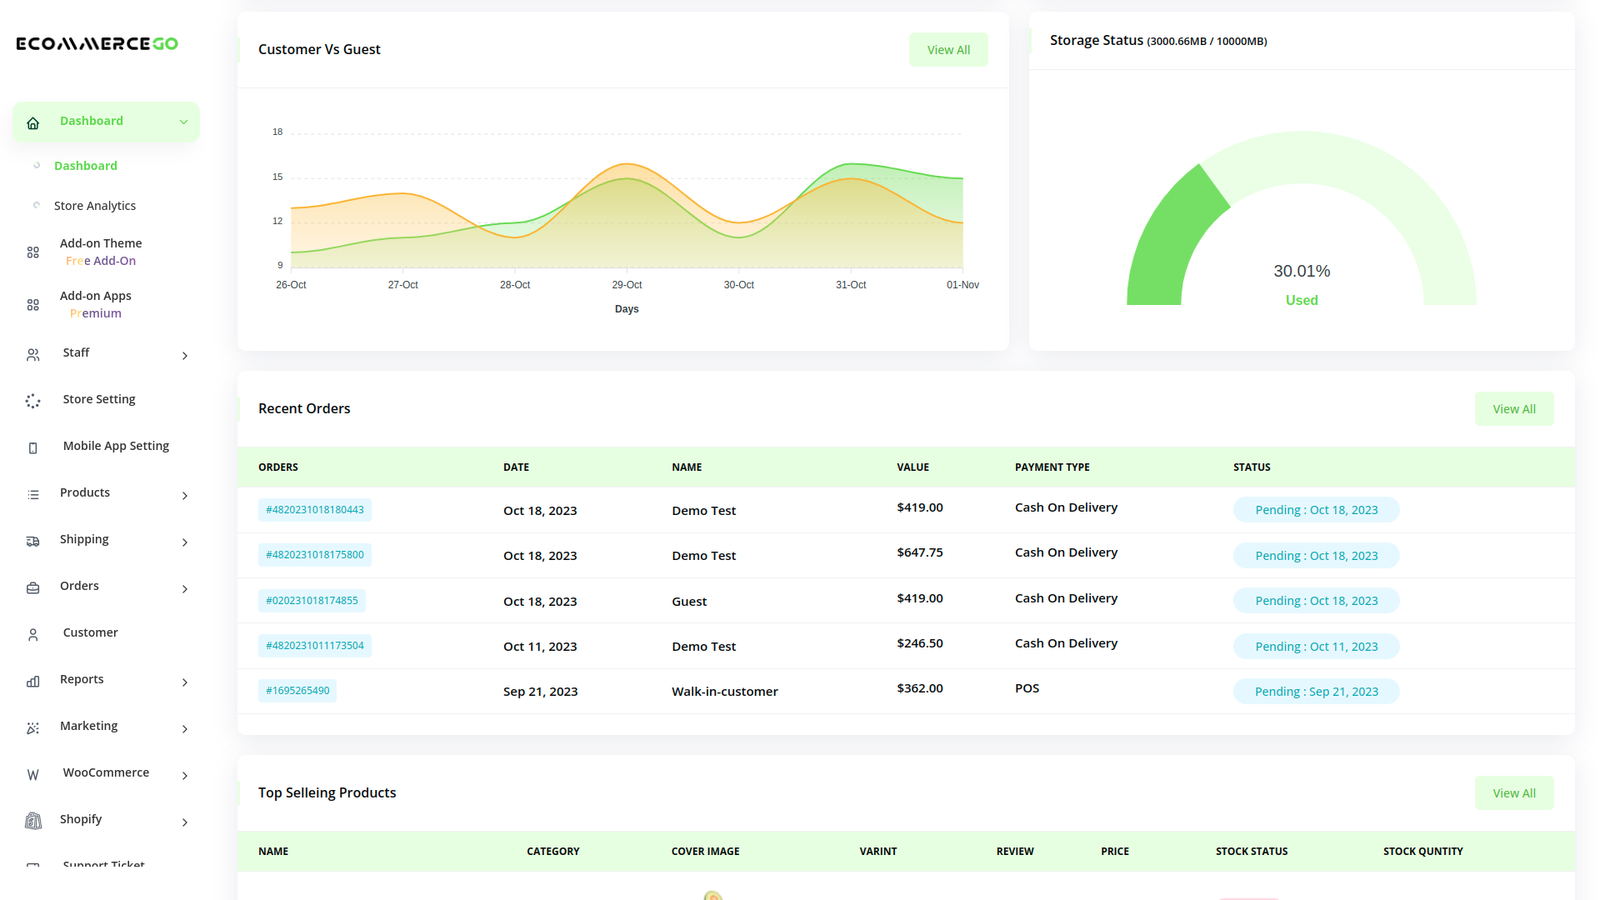Open the WooCommerce menu item
The height and width of the screenshot is (900, 1600).
tap(106, 773)
